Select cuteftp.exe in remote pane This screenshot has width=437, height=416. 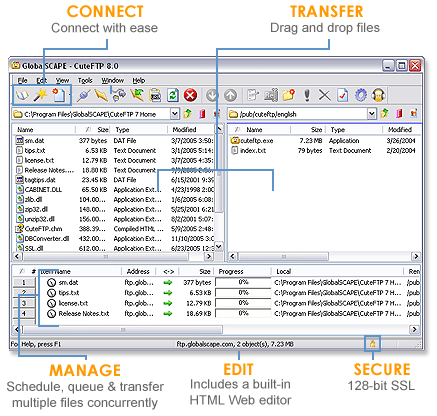256,141
